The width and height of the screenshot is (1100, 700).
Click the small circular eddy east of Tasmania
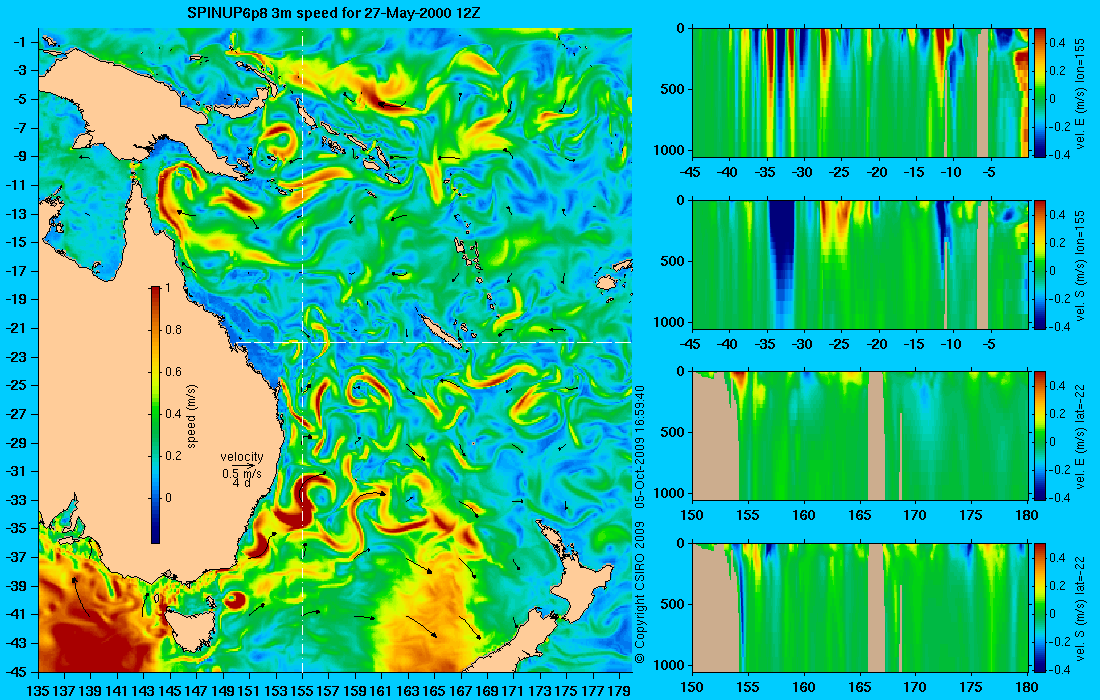[235, 600]
